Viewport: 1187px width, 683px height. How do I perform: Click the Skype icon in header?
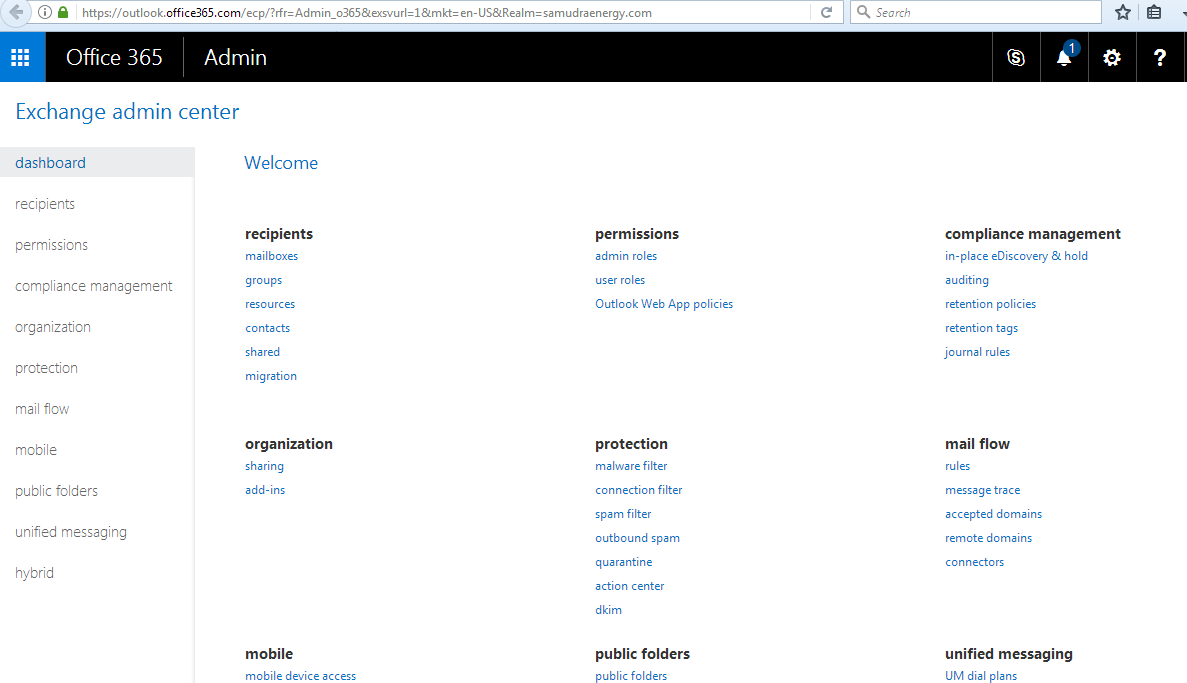coord(1016,58)
